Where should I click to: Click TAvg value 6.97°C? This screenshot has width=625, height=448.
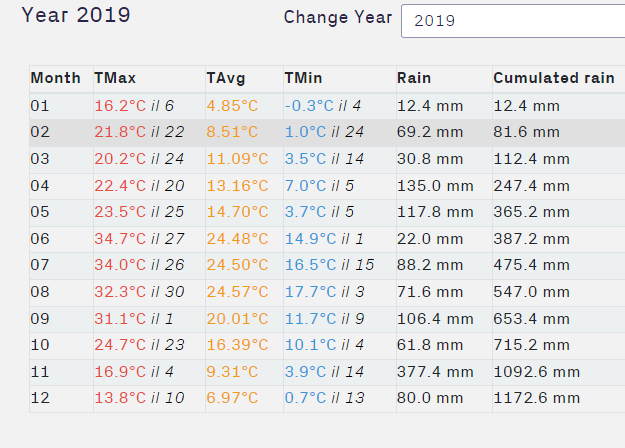232,398
